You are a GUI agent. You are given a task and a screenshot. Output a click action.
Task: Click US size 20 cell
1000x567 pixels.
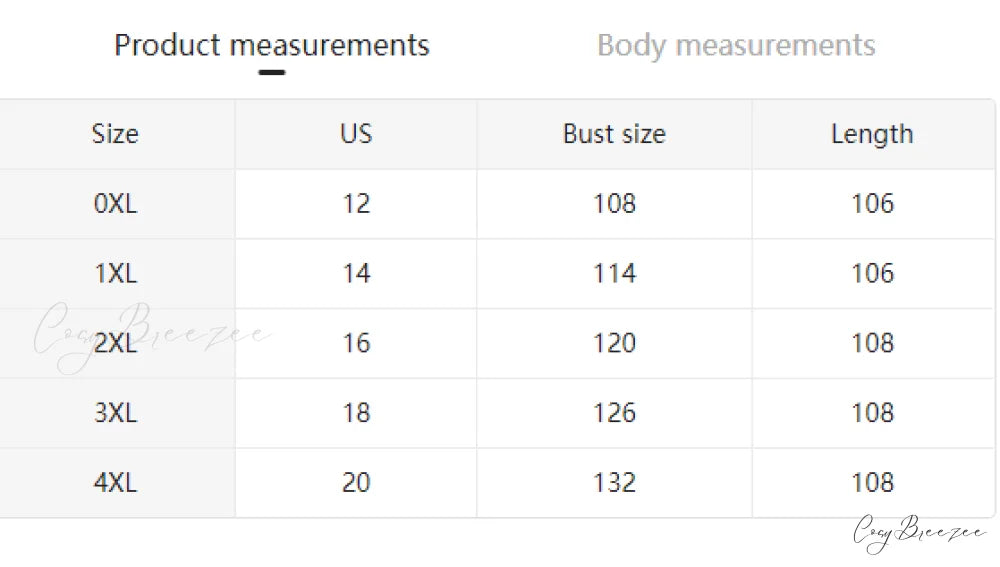pyautogui.click(x=356, y=483)
